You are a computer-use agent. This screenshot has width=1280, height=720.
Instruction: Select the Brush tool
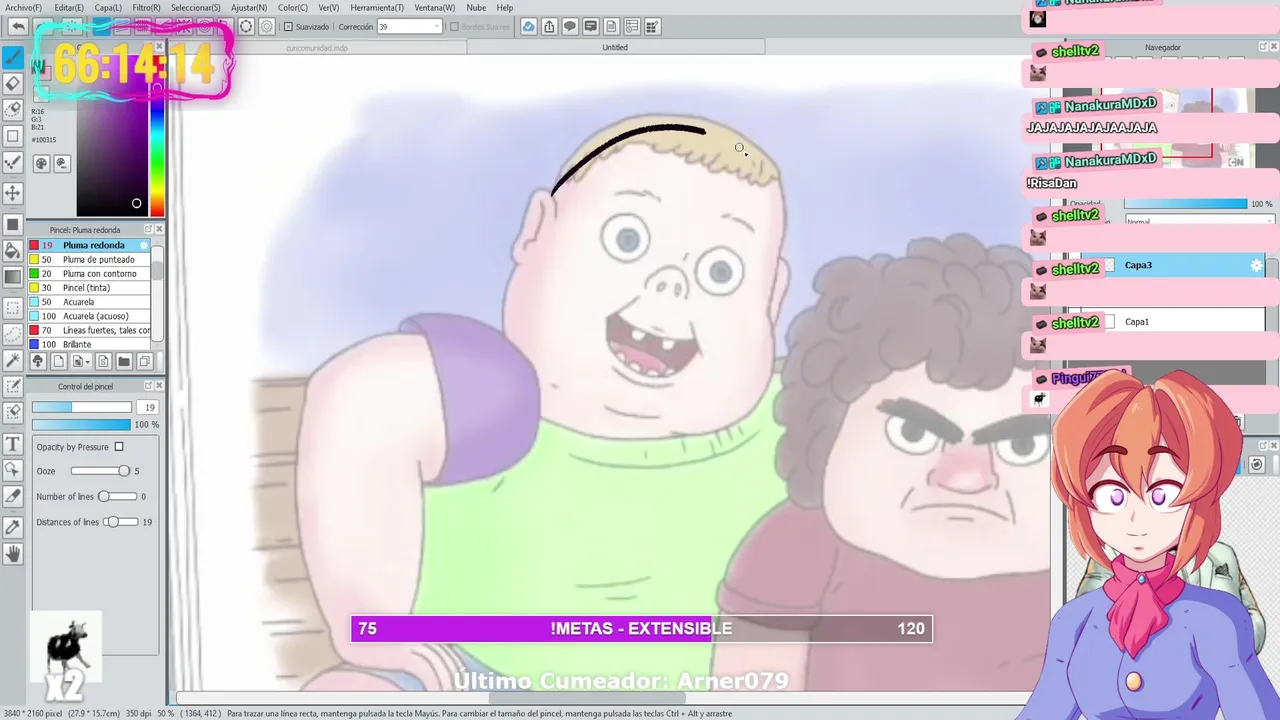13,57
